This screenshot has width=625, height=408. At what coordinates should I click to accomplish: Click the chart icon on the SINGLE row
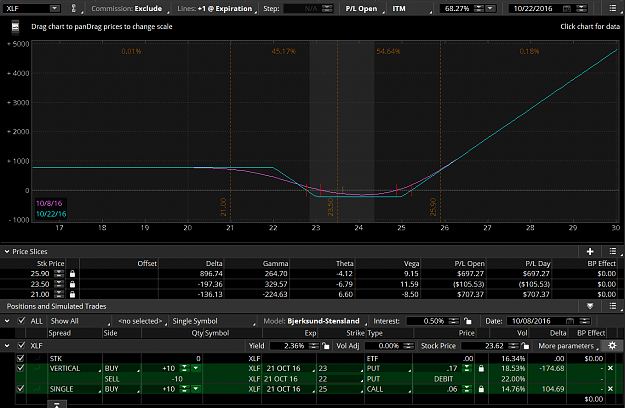(x=37, y=389)
